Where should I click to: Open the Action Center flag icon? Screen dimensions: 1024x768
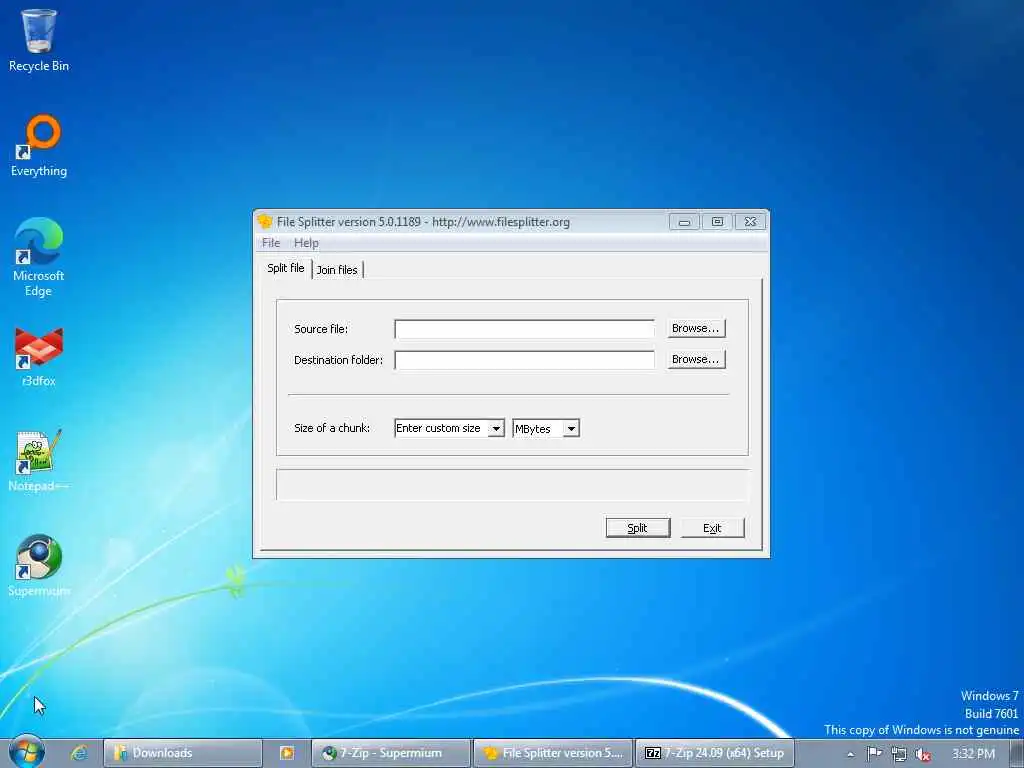click(x=874, y=754)
